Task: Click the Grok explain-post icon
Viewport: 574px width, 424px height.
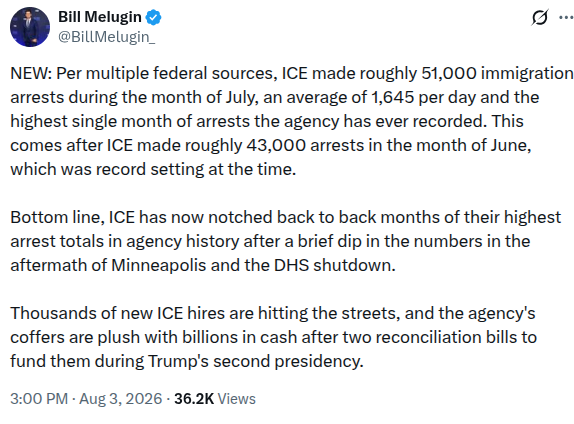Action: click(540, 18)
